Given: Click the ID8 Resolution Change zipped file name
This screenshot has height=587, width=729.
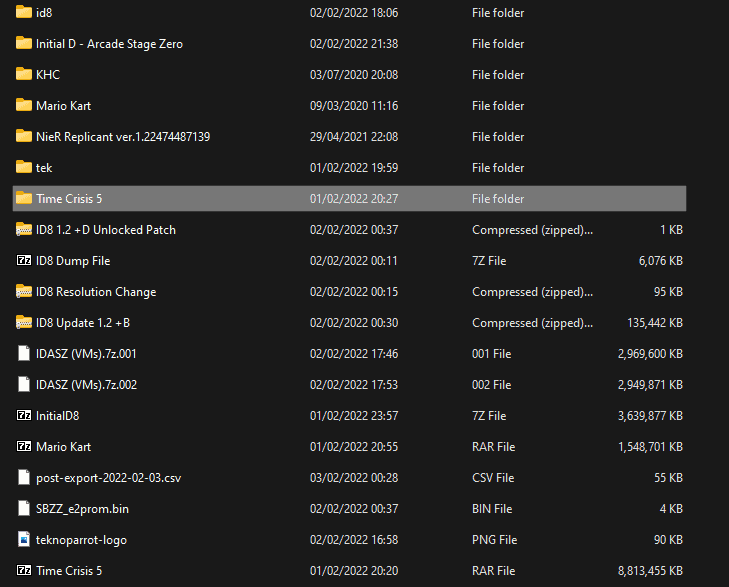Looking at the screenshot, I should [x=96, y=292].
